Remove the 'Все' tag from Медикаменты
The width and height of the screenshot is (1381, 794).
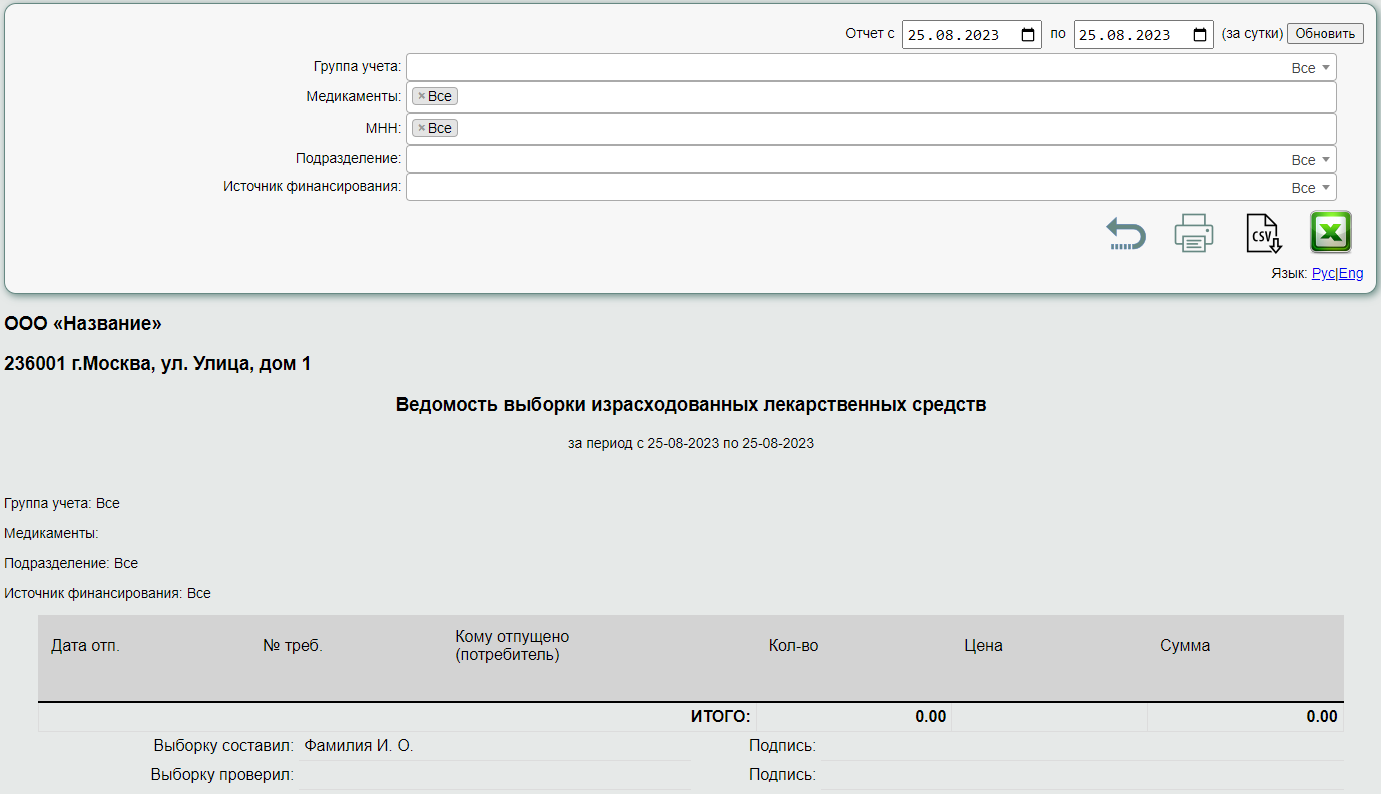click(422, 97)
